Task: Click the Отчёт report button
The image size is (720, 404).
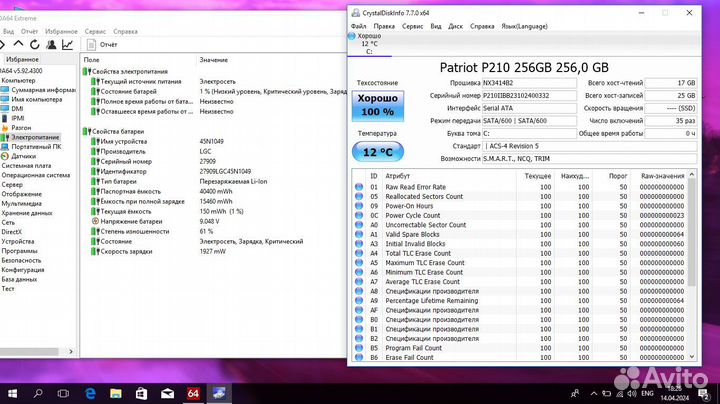Action: [x=102, y=44]
